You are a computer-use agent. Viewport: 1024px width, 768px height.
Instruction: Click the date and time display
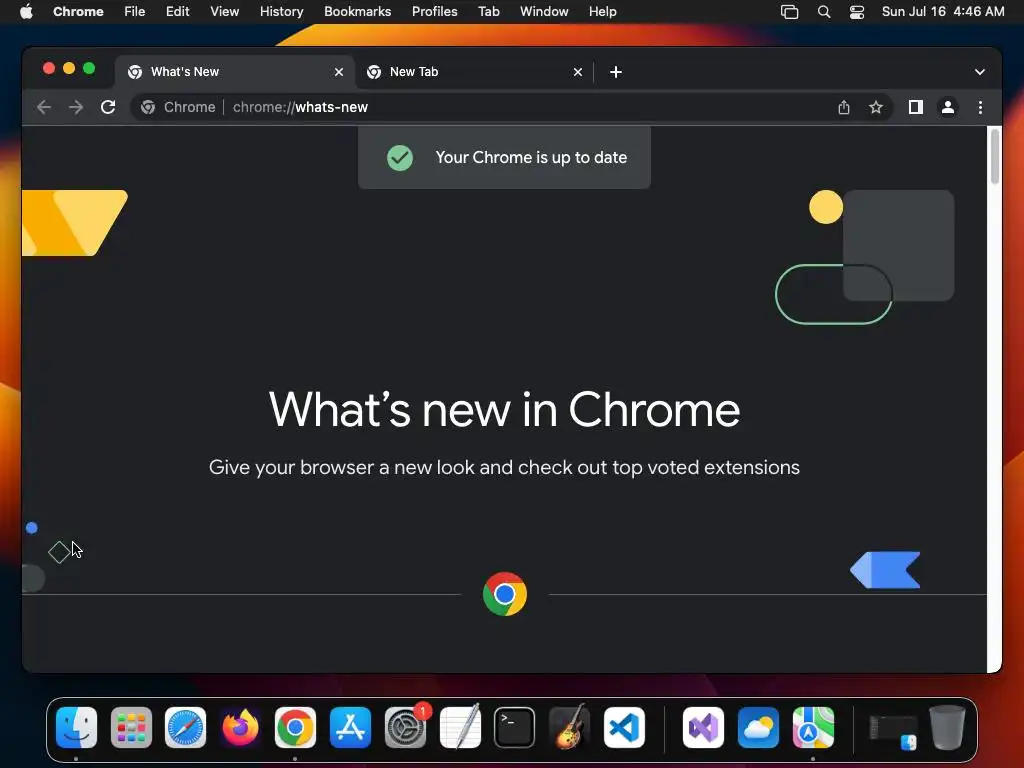click(943, 12)
